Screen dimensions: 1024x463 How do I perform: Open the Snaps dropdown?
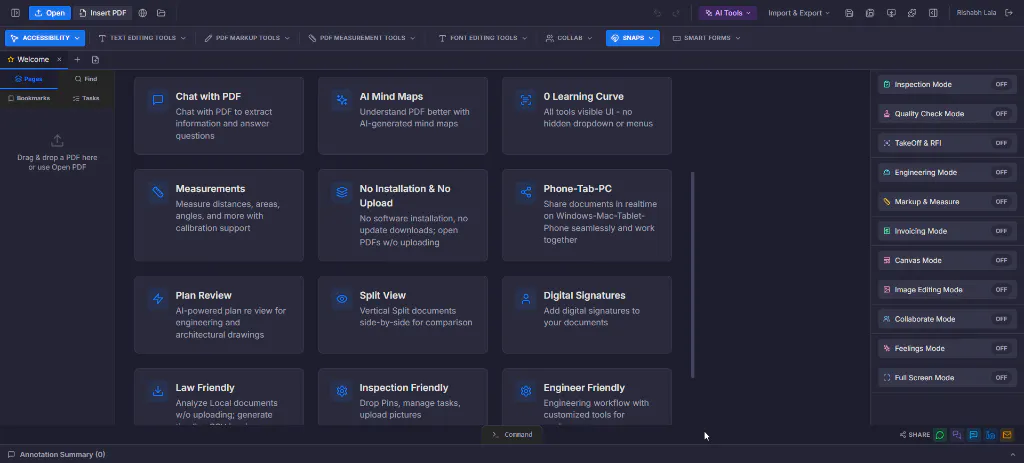click(633, 38)
